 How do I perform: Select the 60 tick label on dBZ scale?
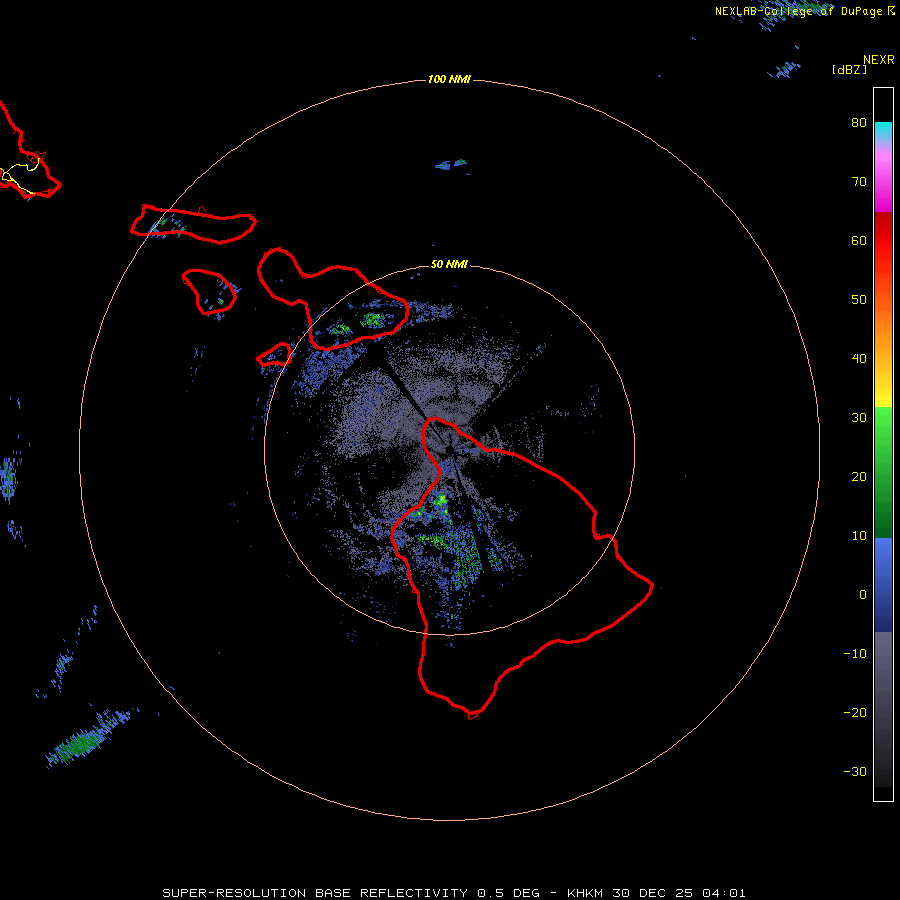coord(859,240)
